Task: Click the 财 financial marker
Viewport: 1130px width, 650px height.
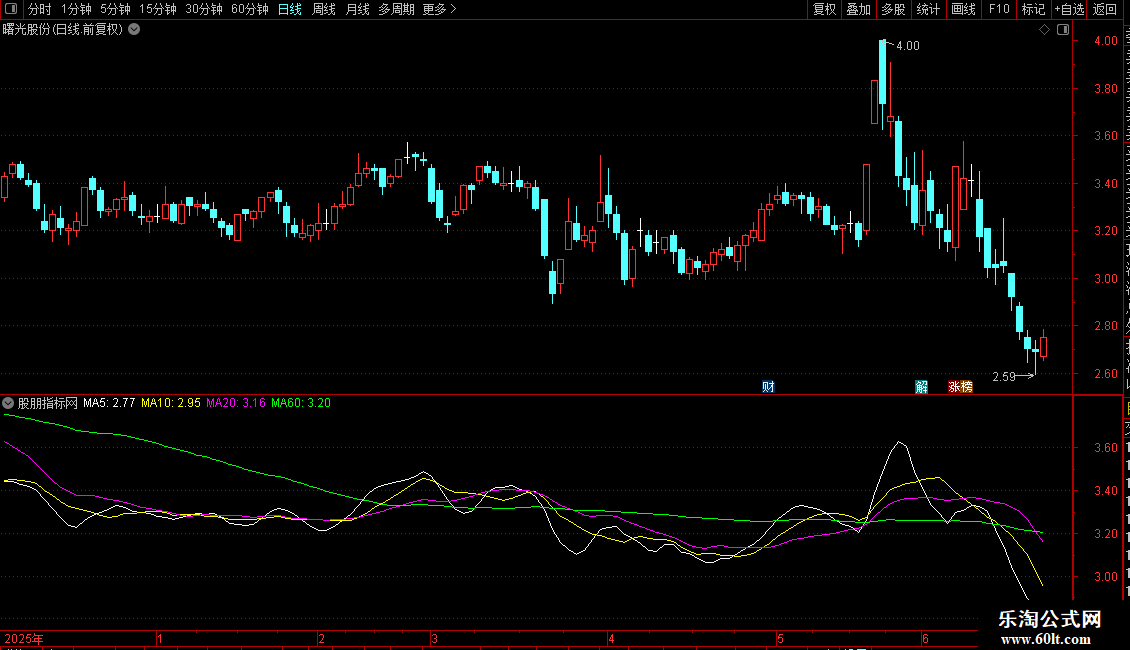Action: [x=768, y=387]
